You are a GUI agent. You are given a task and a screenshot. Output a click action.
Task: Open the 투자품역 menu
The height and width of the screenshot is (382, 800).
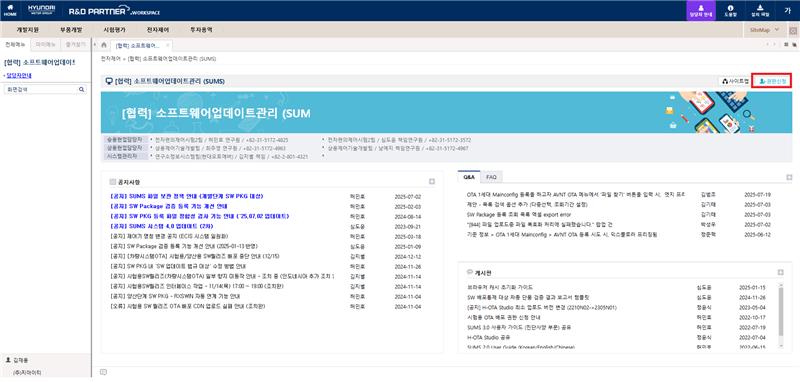(202, 30)
